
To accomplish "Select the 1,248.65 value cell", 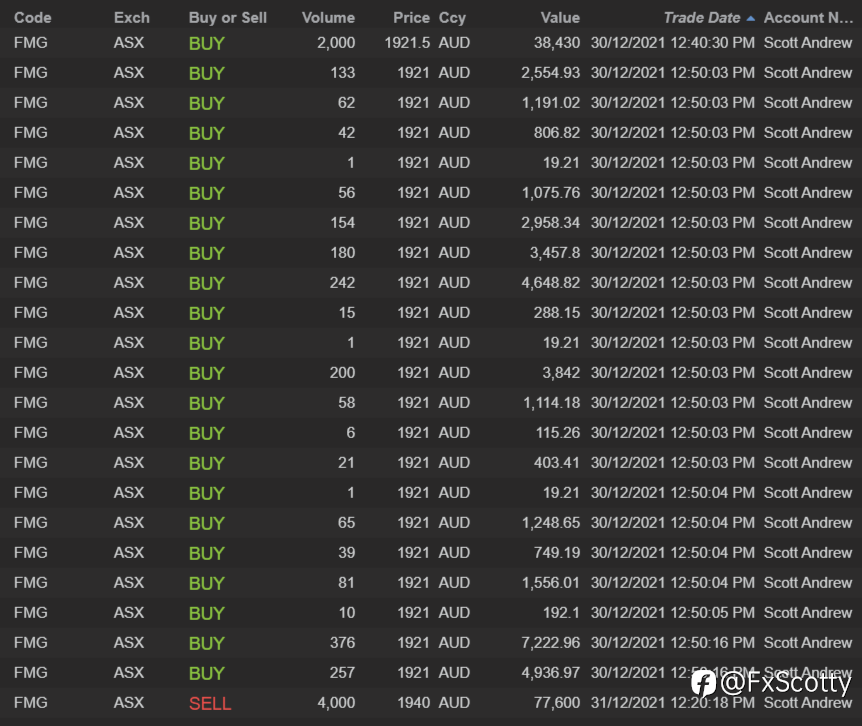I will point(550,522).
